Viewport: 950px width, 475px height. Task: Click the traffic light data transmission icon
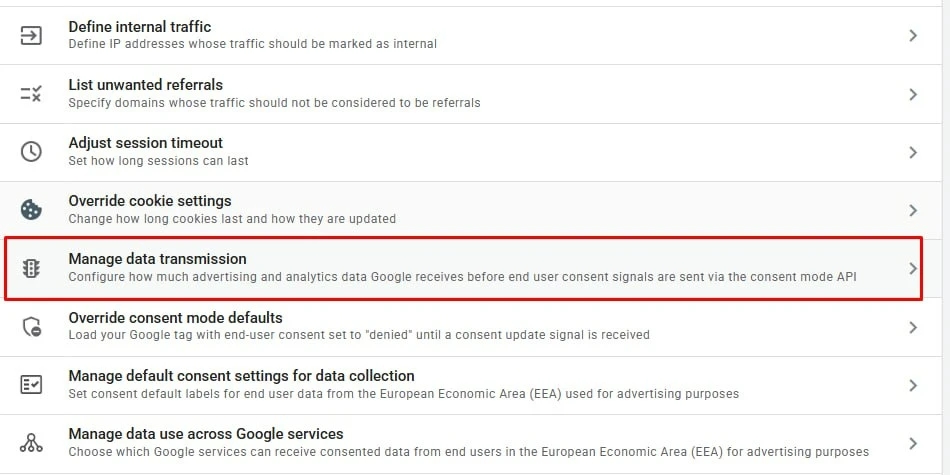(x=31, y=268)
